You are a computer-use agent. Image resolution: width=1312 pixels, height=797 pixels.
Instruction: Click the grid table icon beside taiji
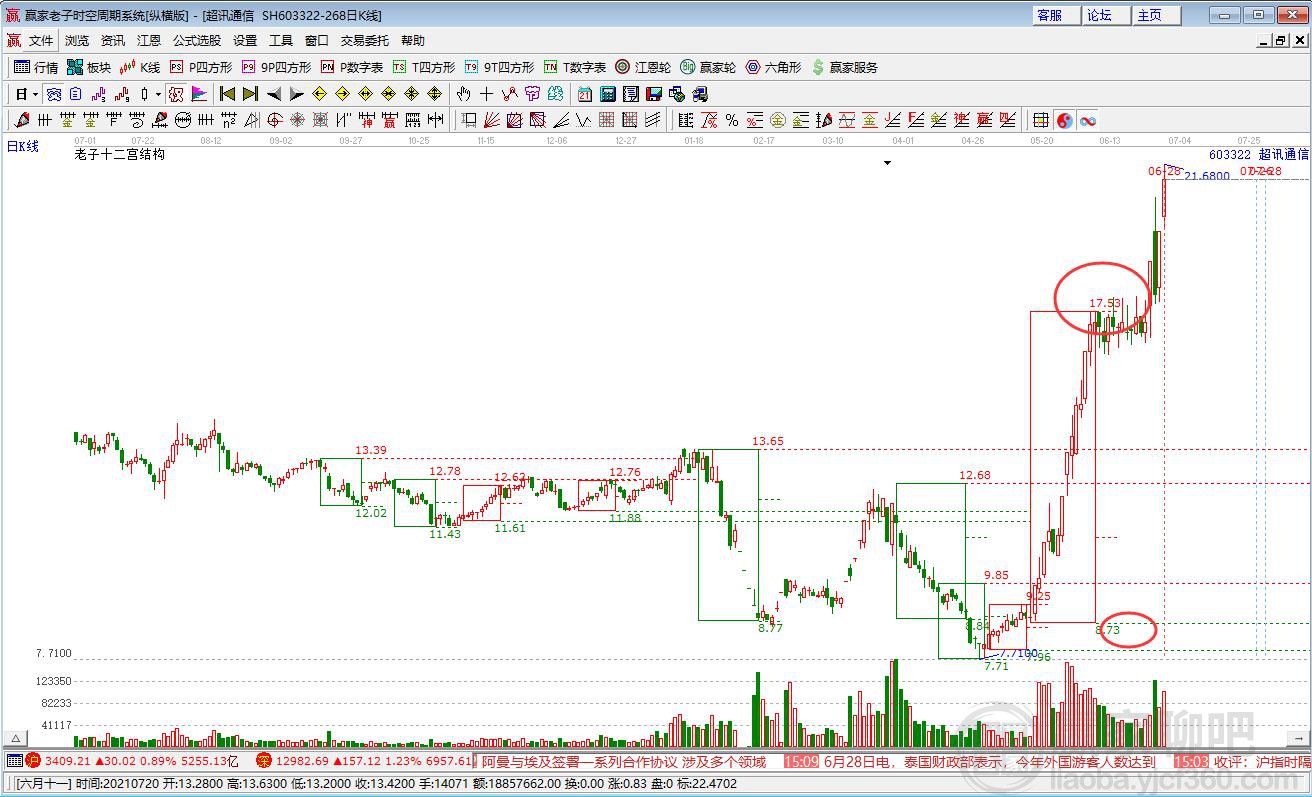click(1041, 120)
